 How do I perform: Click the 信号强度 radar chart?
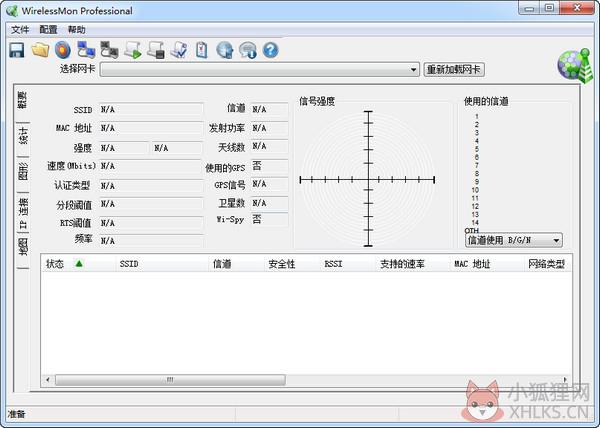pos(368,179)
